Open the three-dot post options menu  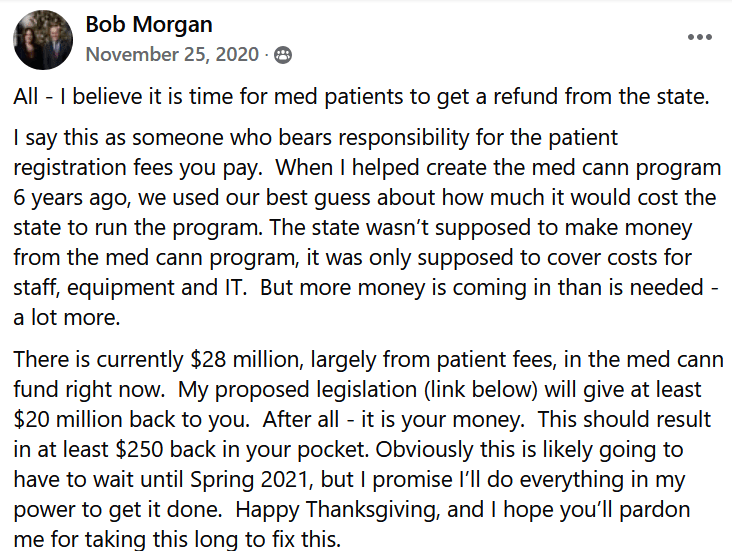point(699,37)
